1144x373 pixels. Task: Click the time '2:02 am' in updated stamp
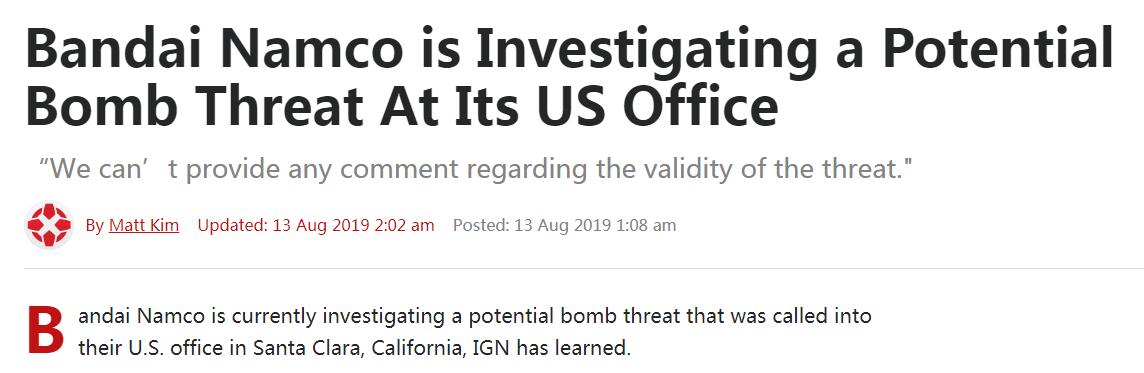404,226
